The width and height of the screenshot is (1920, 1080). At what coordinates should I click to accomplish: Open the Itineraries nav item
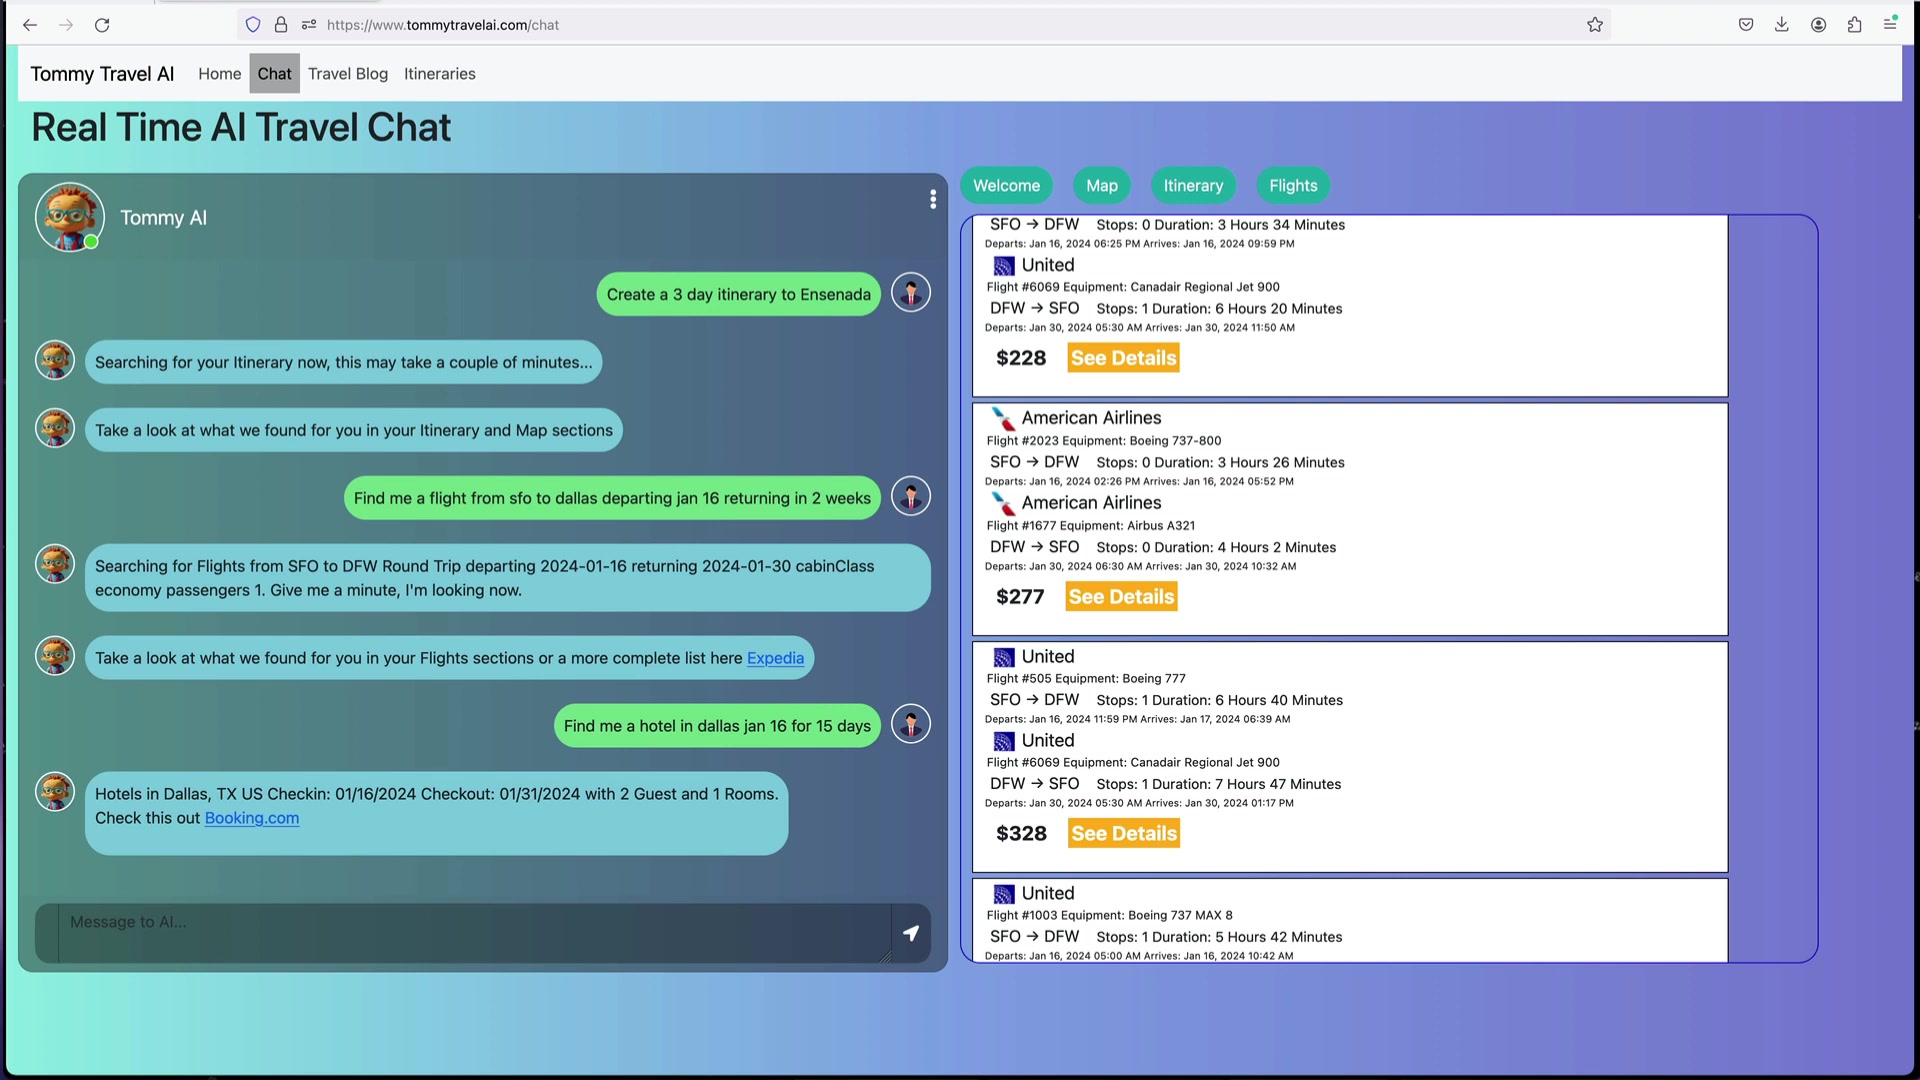[x=440, y=74]
